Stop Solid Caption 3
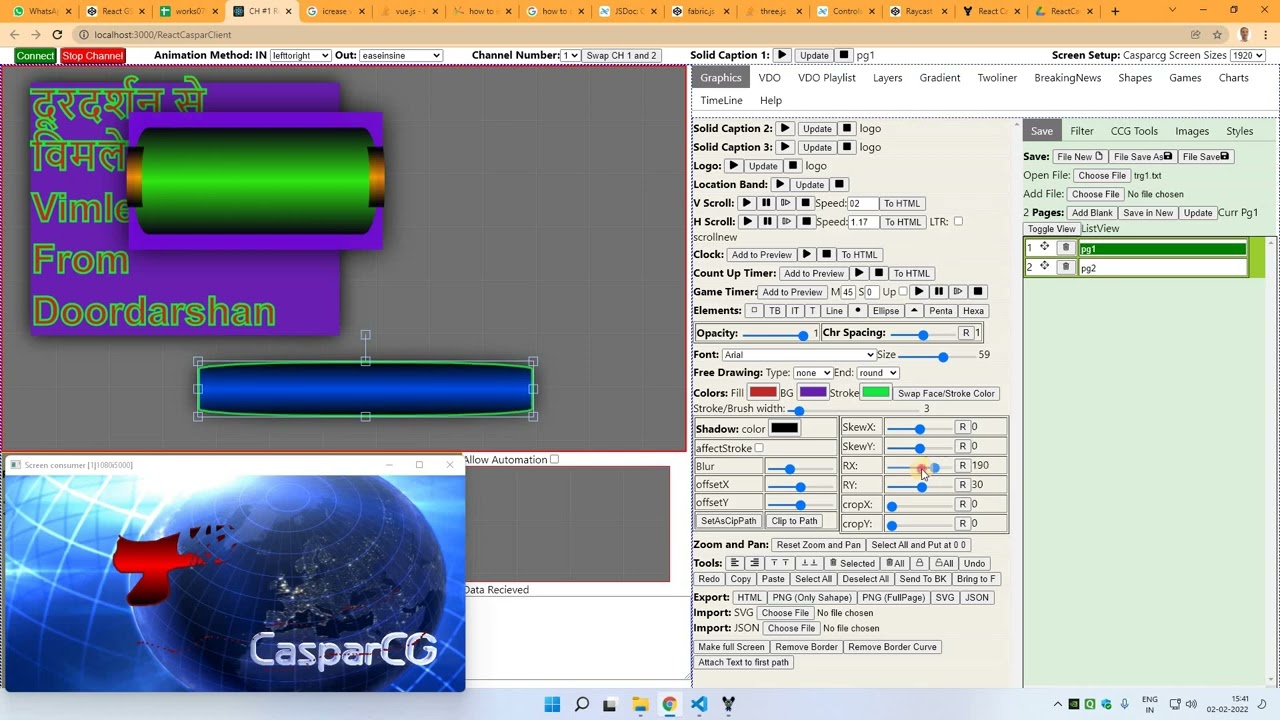The width and height of the screenshot is (1280, 720). [x=847, y=147]
